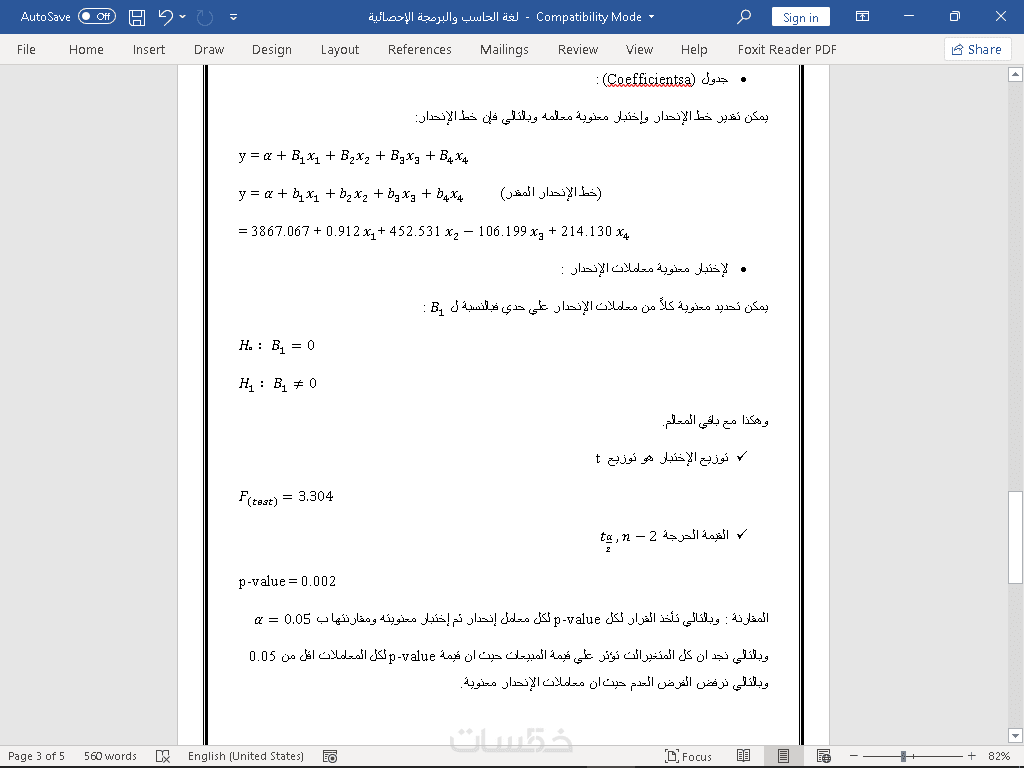
Task: Click the macro recording status bar icon
Action: pos(330,756)
